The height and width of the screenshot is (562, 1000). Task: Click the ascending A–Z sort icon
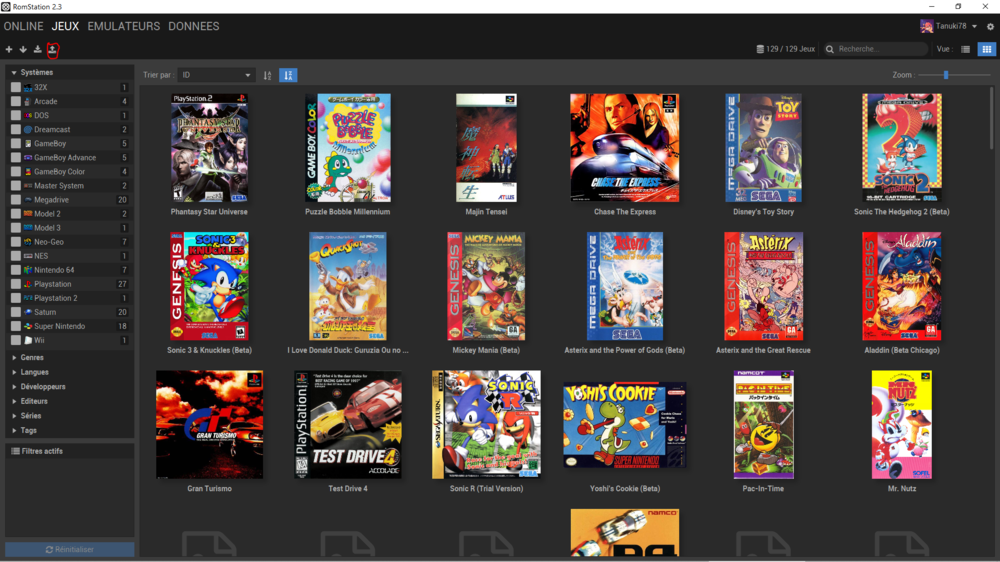click(x=267, y=75)
